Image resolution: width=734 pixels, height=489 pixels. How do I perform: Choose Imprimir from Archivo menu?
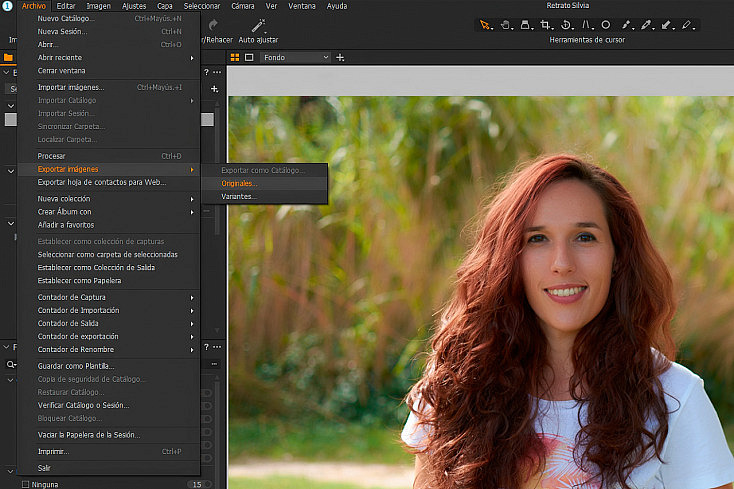(109, 452)
